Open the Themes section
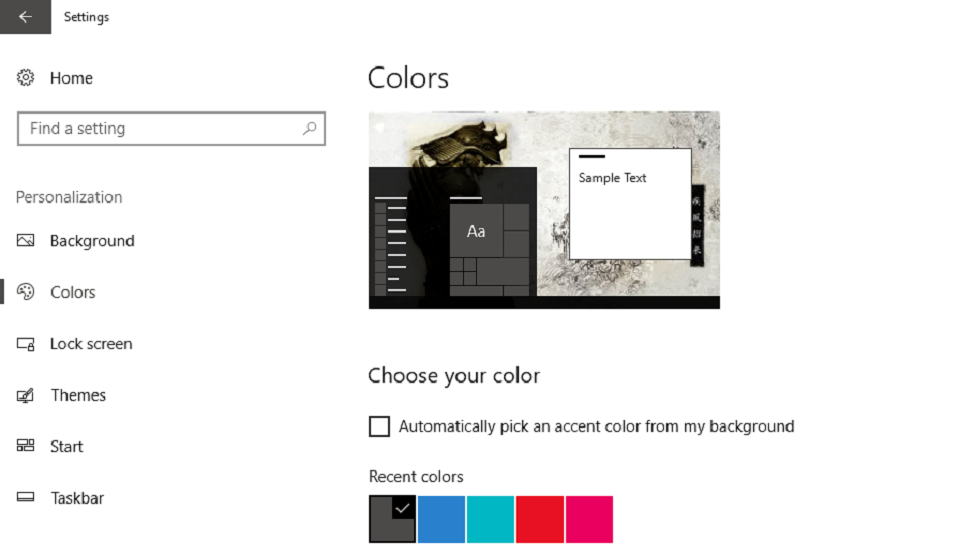Image resolution: width=960 pixels, height=555 pixels. coord(78,395)
